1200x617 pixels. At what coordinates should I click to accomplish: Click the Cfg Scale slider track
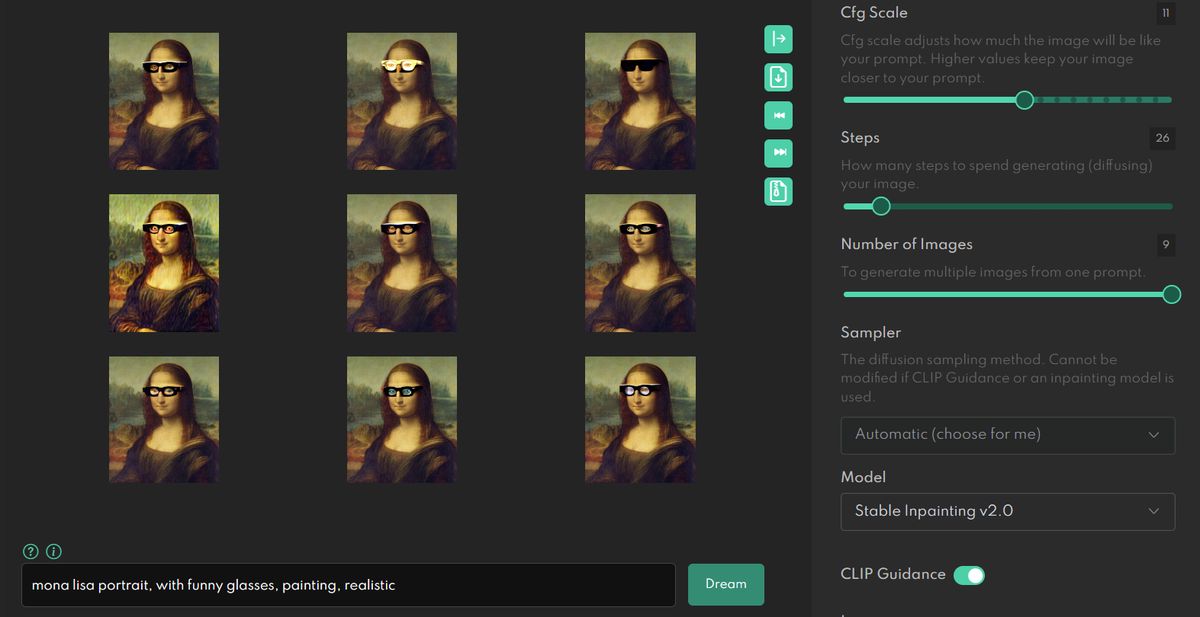(x=1007, y=100)
